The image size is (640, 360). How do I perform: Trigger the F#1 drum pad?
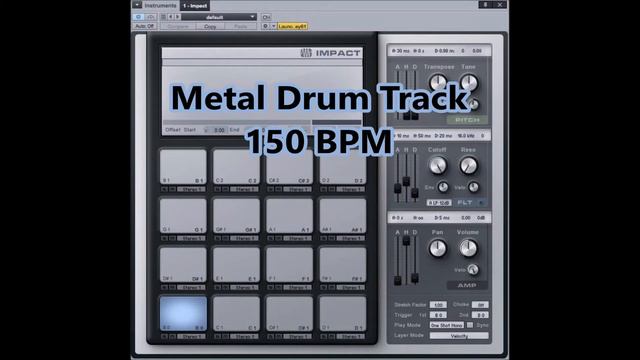[x=343, y=264]
